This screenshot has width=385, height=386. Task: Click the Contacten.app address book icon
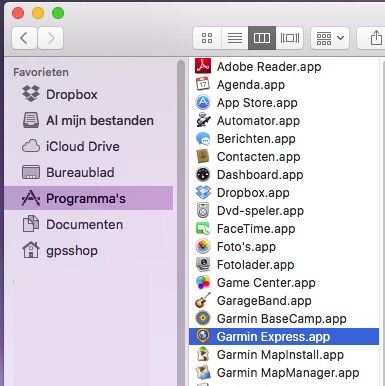pos(203,156)
